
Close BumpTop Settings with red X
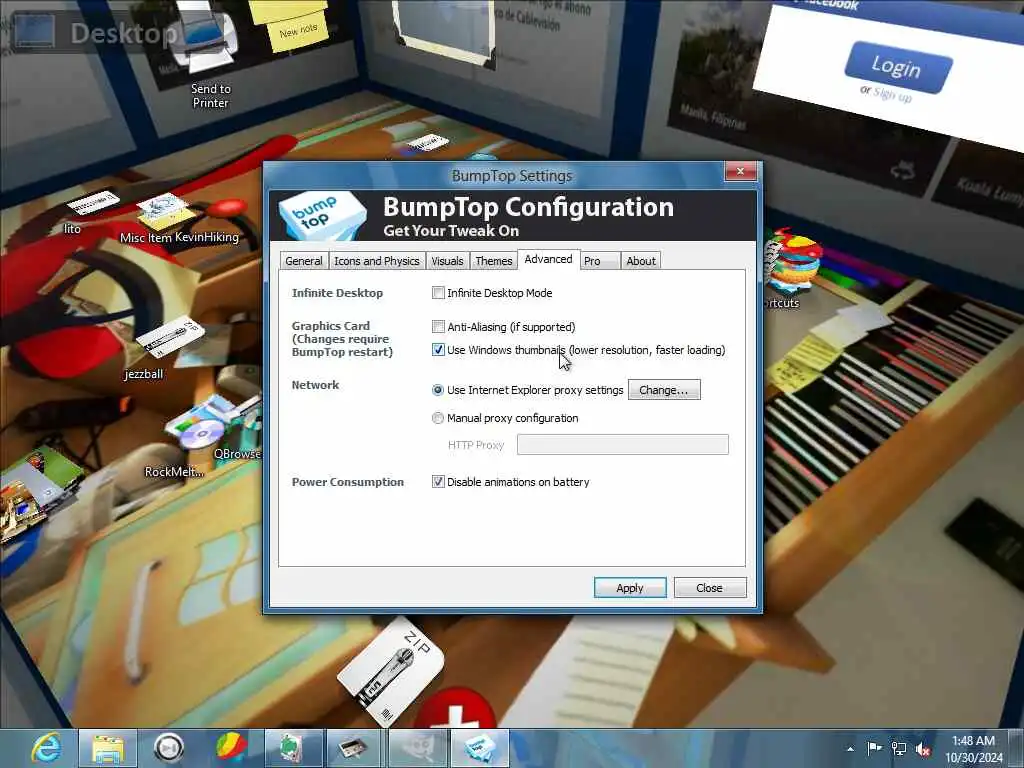click(x=741, y=172)
